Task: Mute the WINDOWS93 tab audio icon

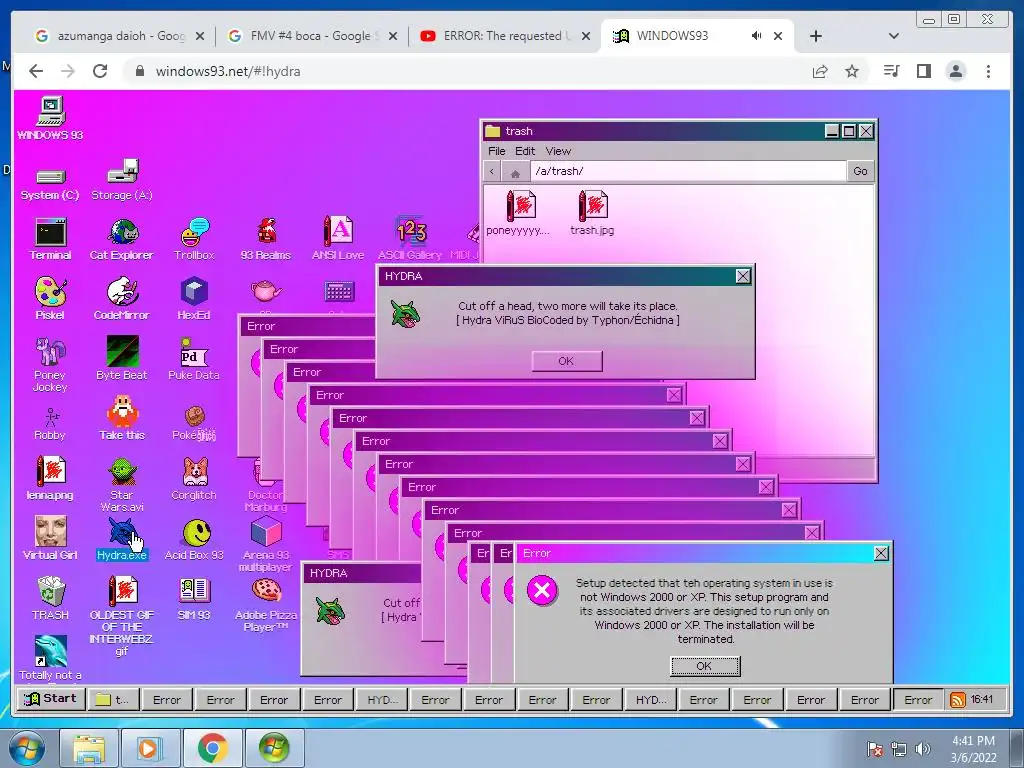Action: coord(756,36)
